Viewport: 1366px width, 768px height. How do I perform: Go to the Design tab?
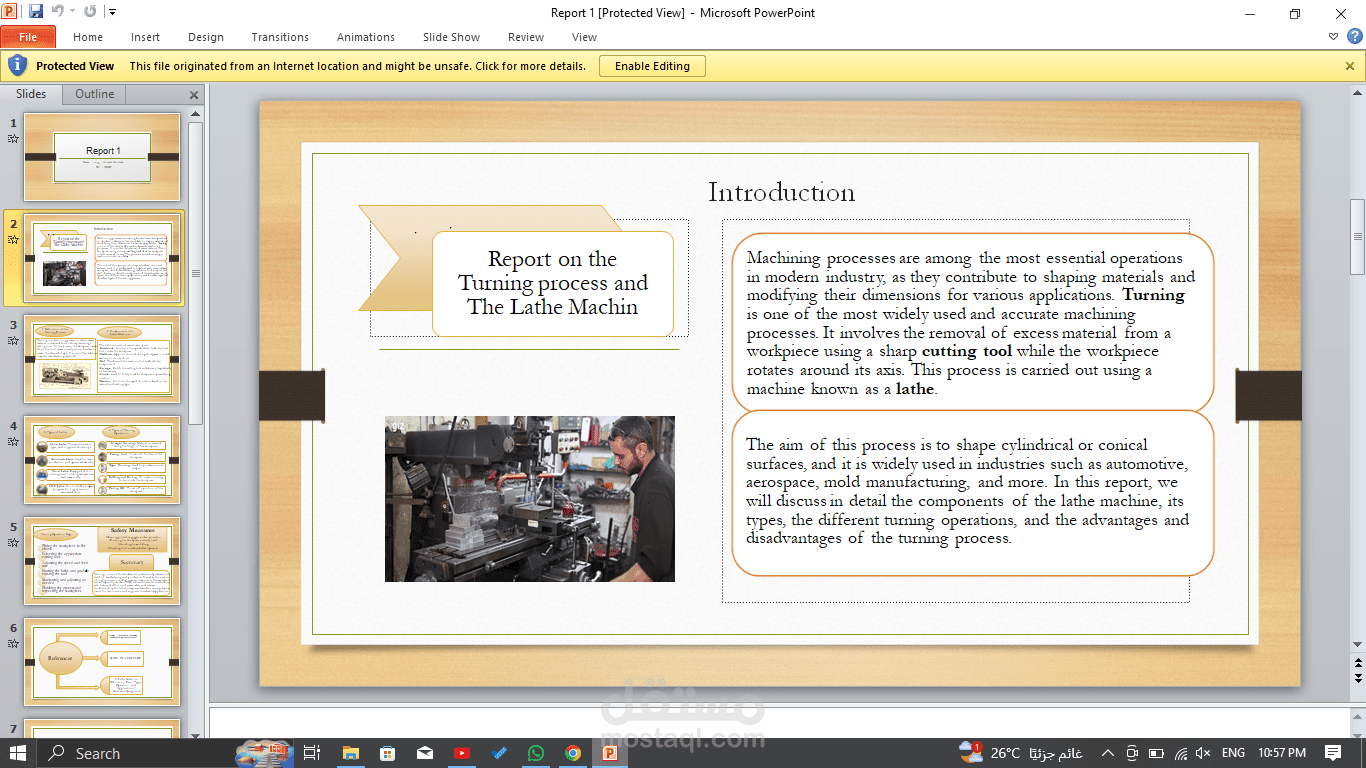(206, 37)
